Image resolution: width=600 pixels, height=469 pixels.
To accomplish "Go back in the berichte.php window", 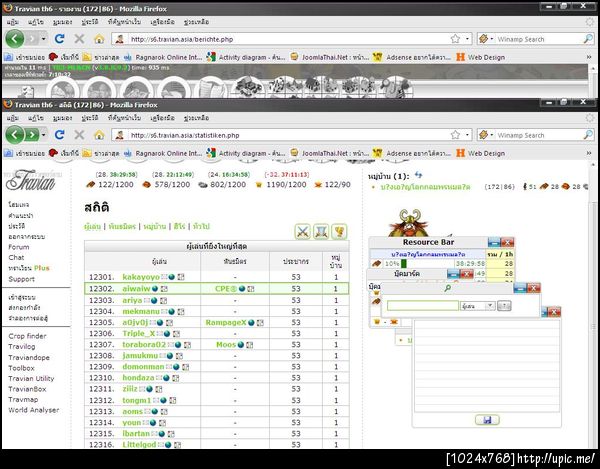I will pyautogui.click(x=15, y=39).
